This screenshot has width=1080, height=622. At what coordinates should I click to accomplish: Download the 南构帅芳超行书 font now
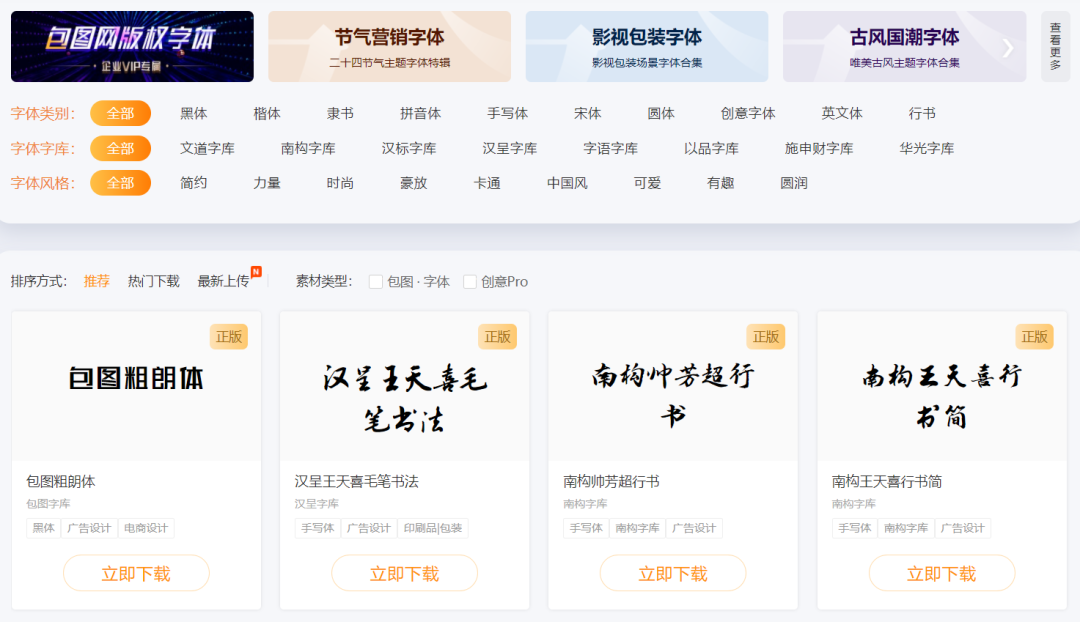tap(673, 573)
